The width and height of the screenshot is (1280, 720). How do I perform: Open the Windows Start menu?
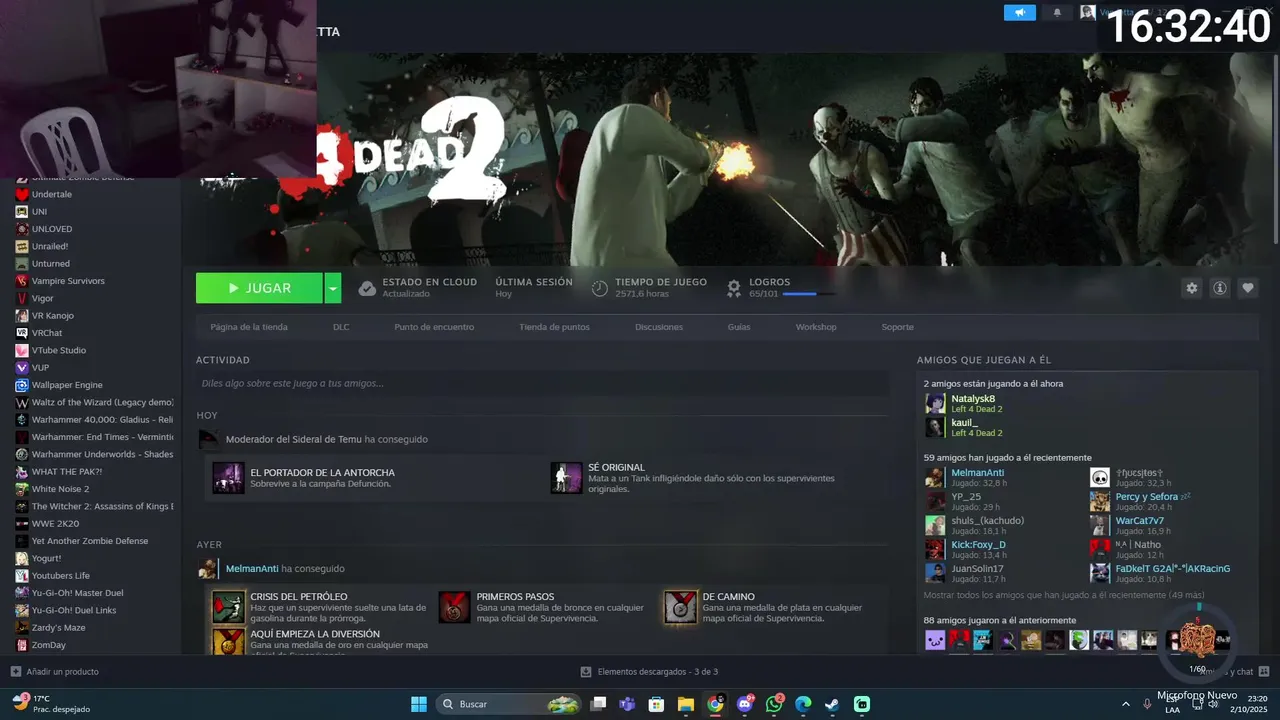419,704
